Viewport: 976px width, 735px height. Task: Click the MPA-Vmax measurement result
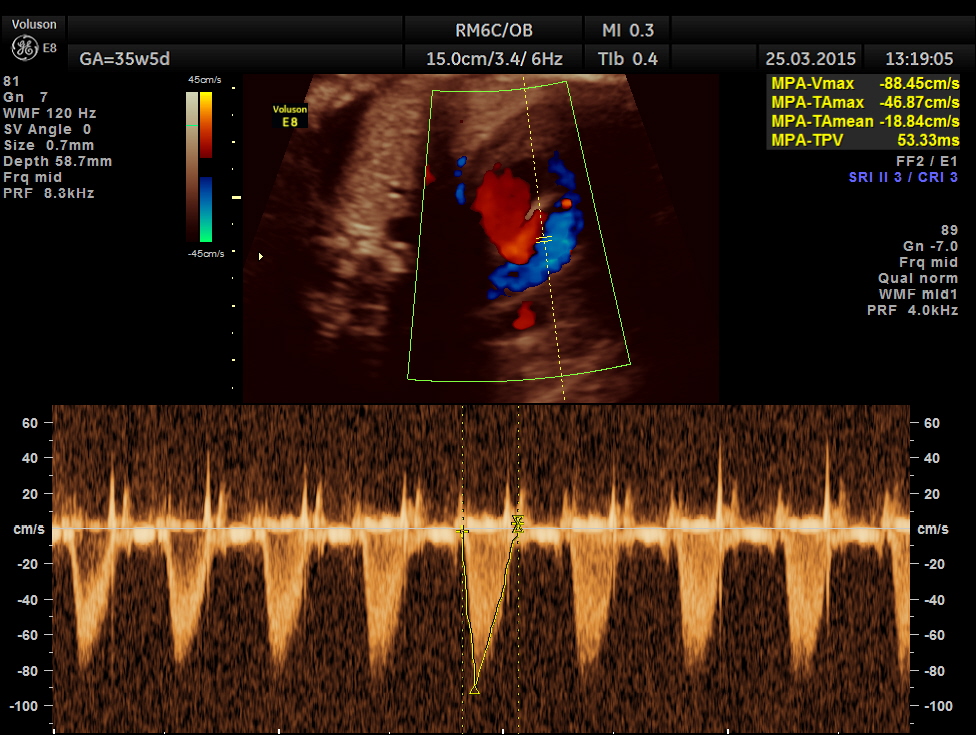864,84
